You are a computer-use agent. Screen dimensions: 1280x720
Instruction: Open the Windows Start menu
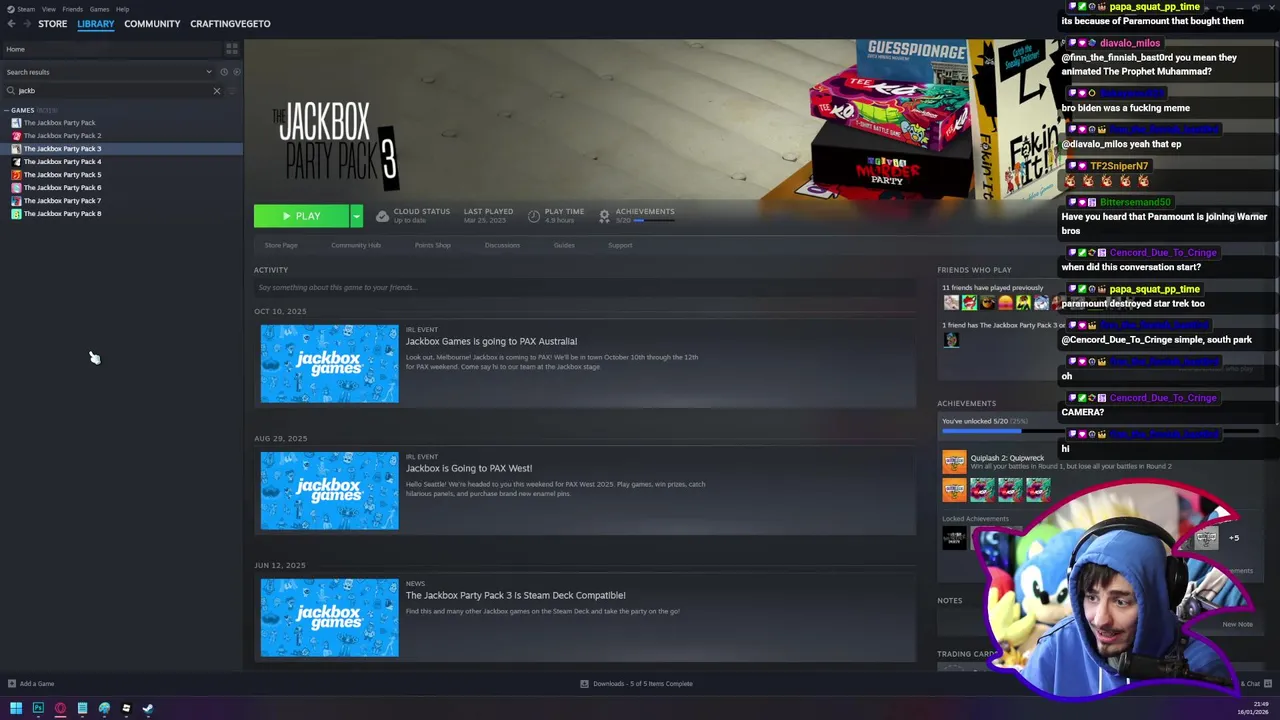[16, 709]
